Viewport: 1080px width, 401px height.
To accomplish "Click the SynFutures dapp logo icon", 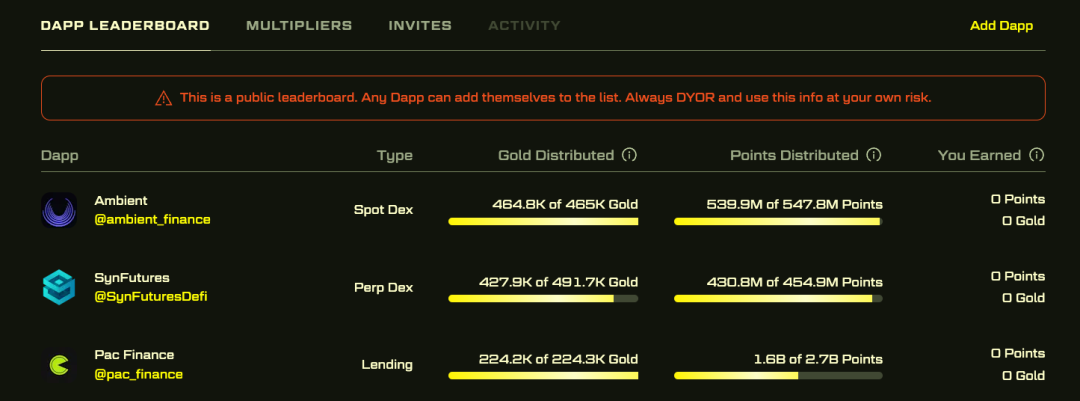I will [59, 287].
